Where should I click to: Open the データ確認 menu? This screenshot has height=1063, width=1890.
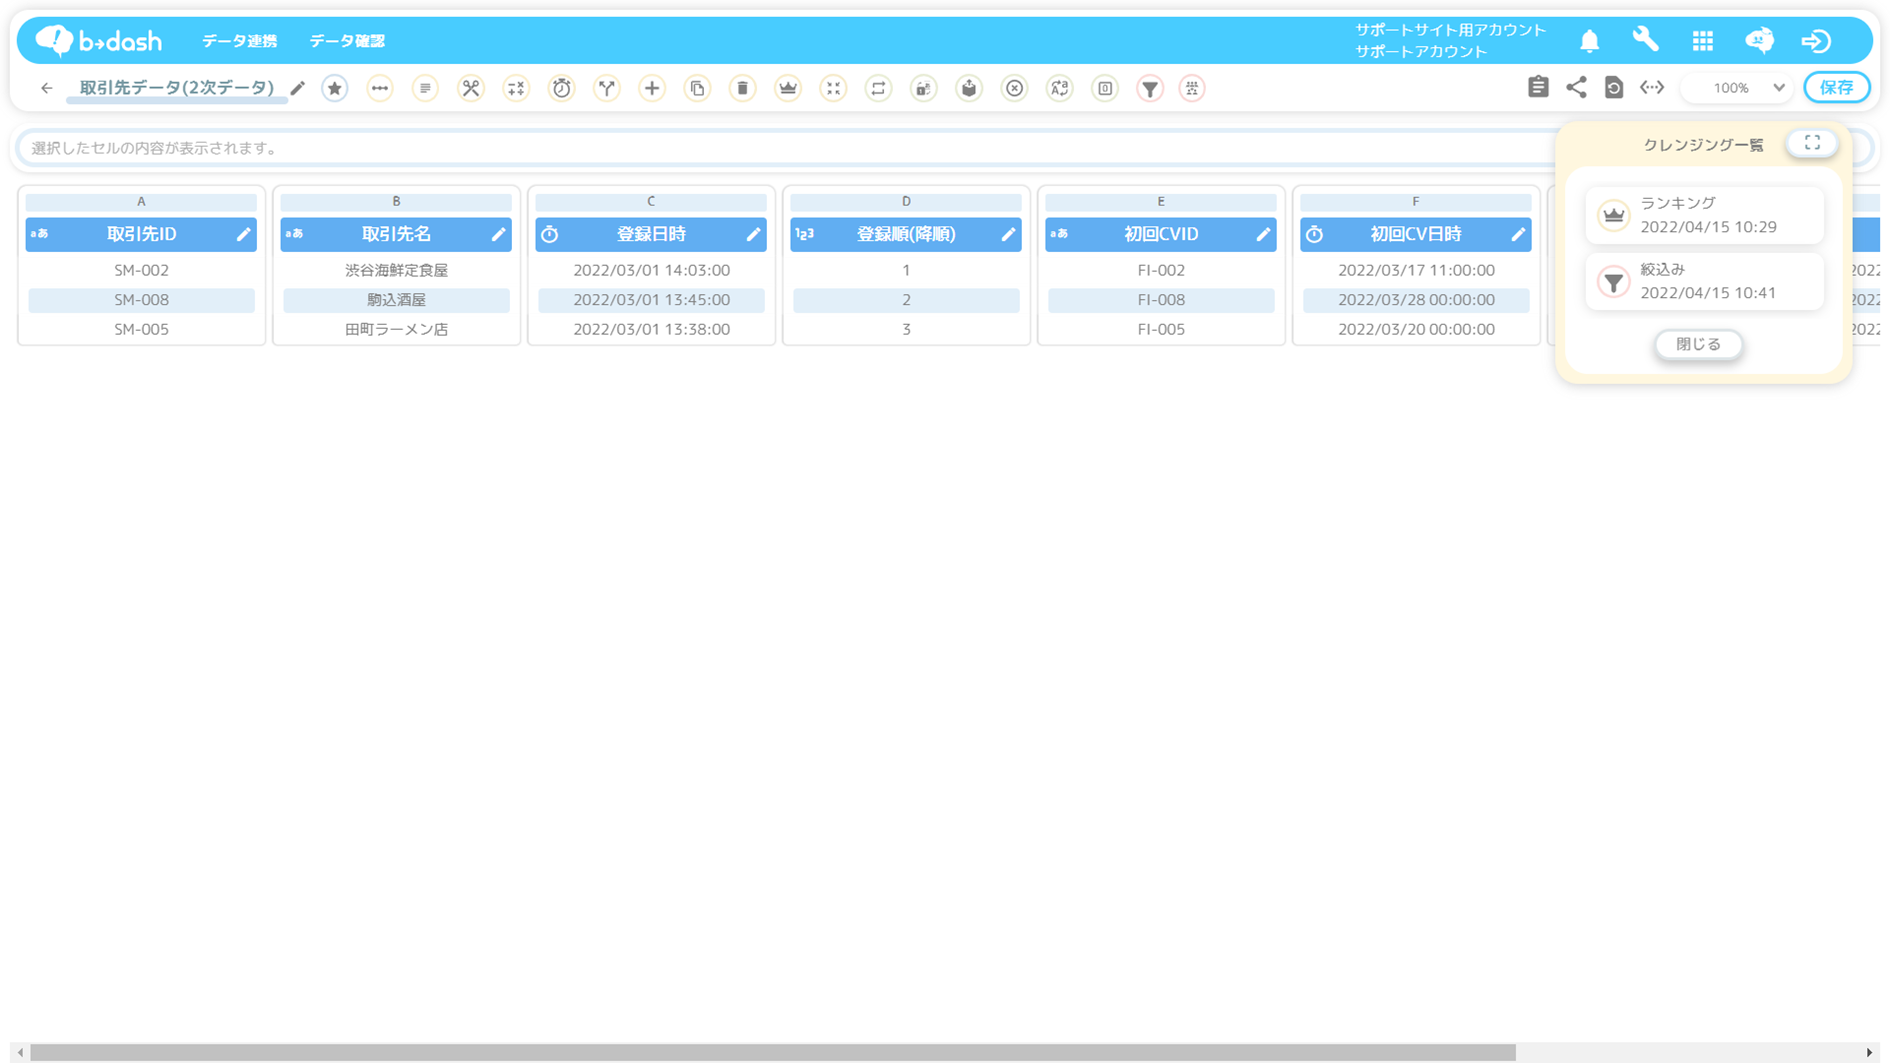pos(347,41)
